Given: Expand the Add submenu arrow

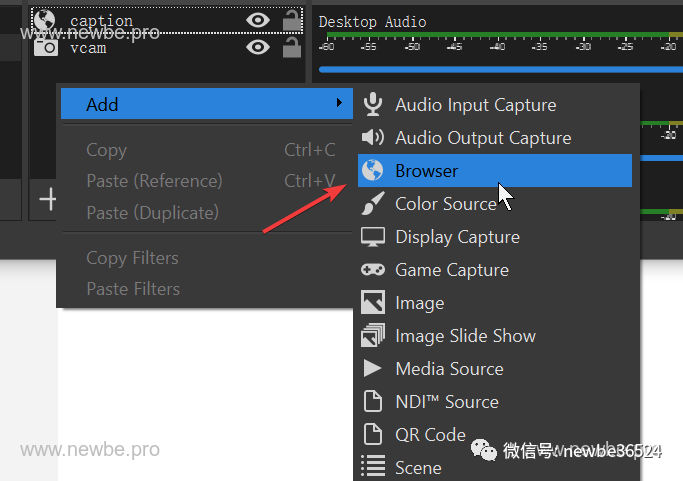Looking at the screenshot, I should [339, 103].
